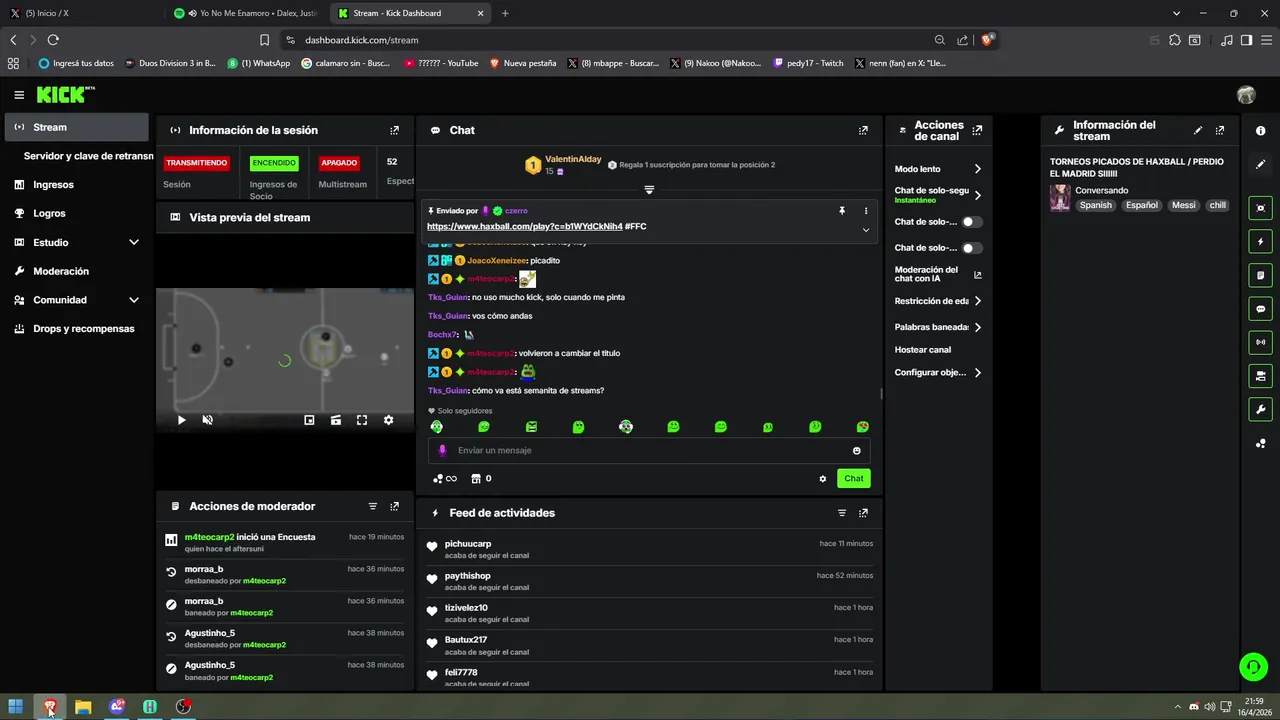The height and width of the screenshot is (720, 1280).
Task: Toggle the channel actions icon in right sidebar
Action: click(1261, 376)
